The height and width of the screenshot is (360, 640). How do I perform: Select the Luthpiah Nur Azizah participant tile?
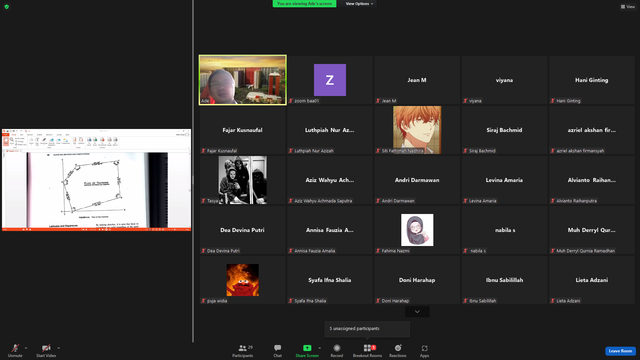click(330, 130)
